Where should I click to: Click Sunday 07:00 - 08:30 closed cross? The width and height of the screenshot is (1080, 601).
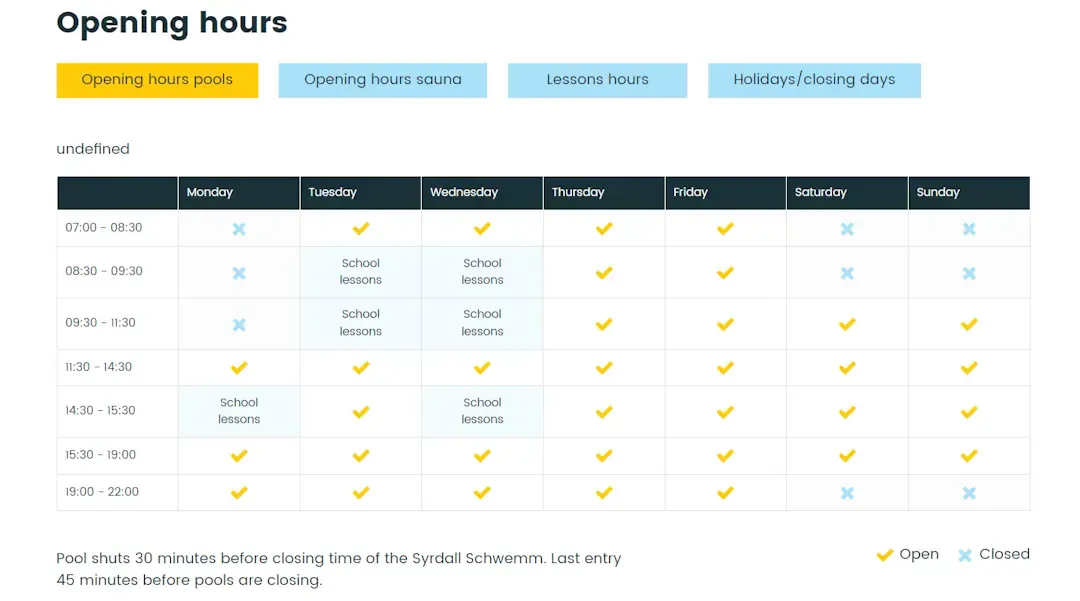pos(969,229)
